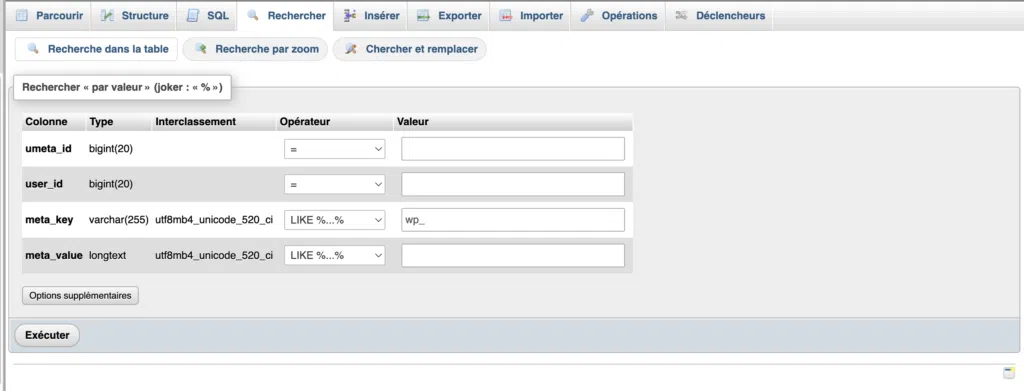
Task: Switch to the Structure tab
Action: [x=134, y=16]
